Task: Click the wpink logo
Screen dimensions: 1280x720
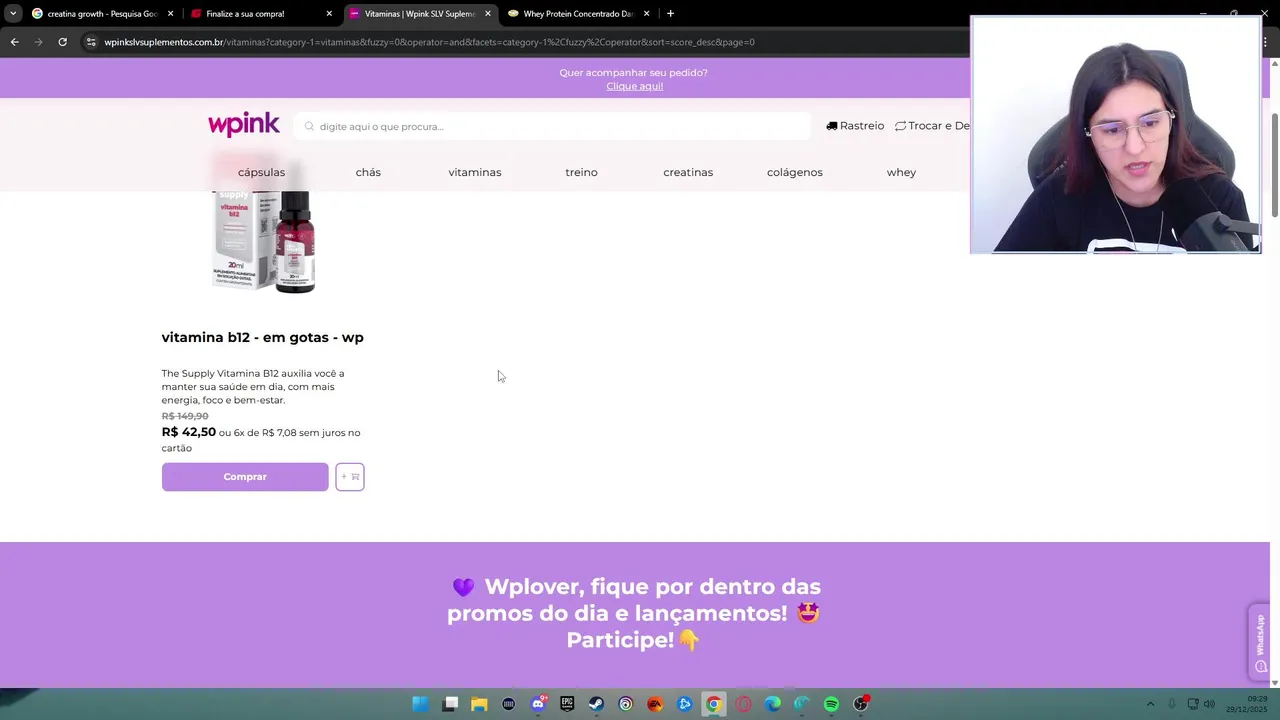Action: [244, 125]
